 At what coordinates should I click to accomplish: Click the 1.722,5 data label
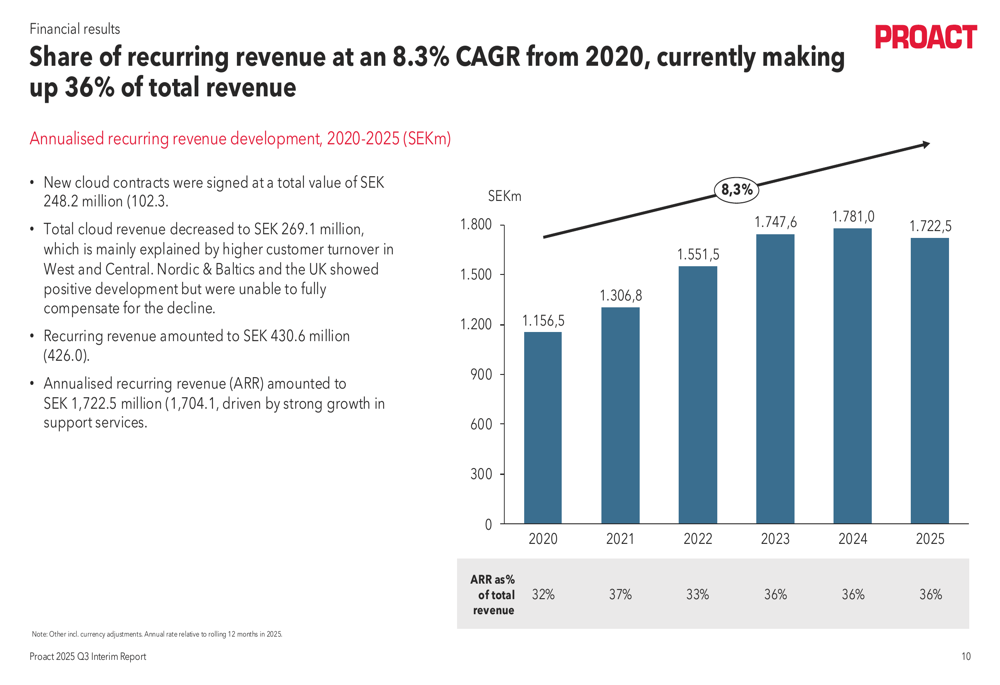click(930, 227)
